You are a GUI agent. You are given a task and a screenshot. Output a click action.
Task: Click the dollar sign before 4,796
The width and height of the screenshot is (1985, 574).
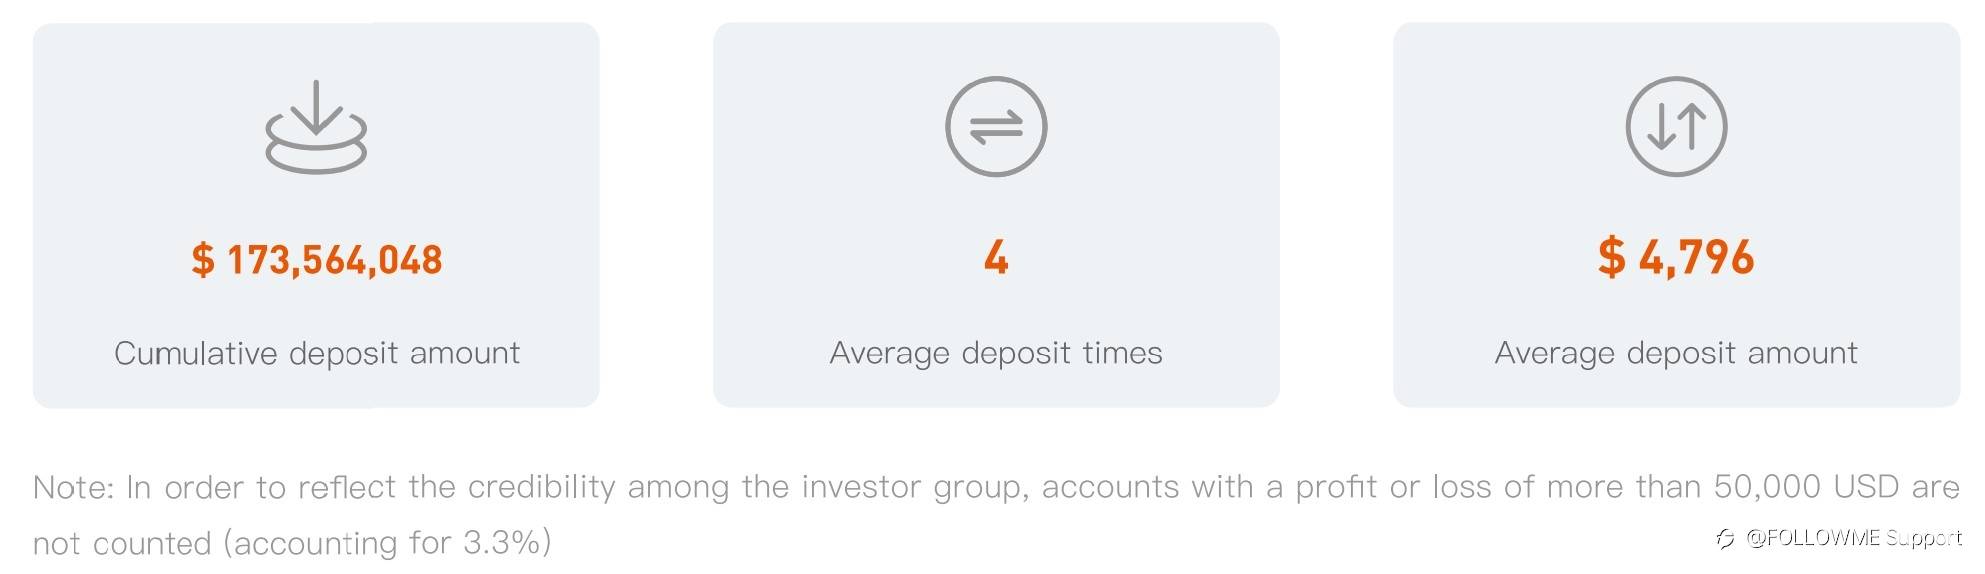tap(1611, 257)
